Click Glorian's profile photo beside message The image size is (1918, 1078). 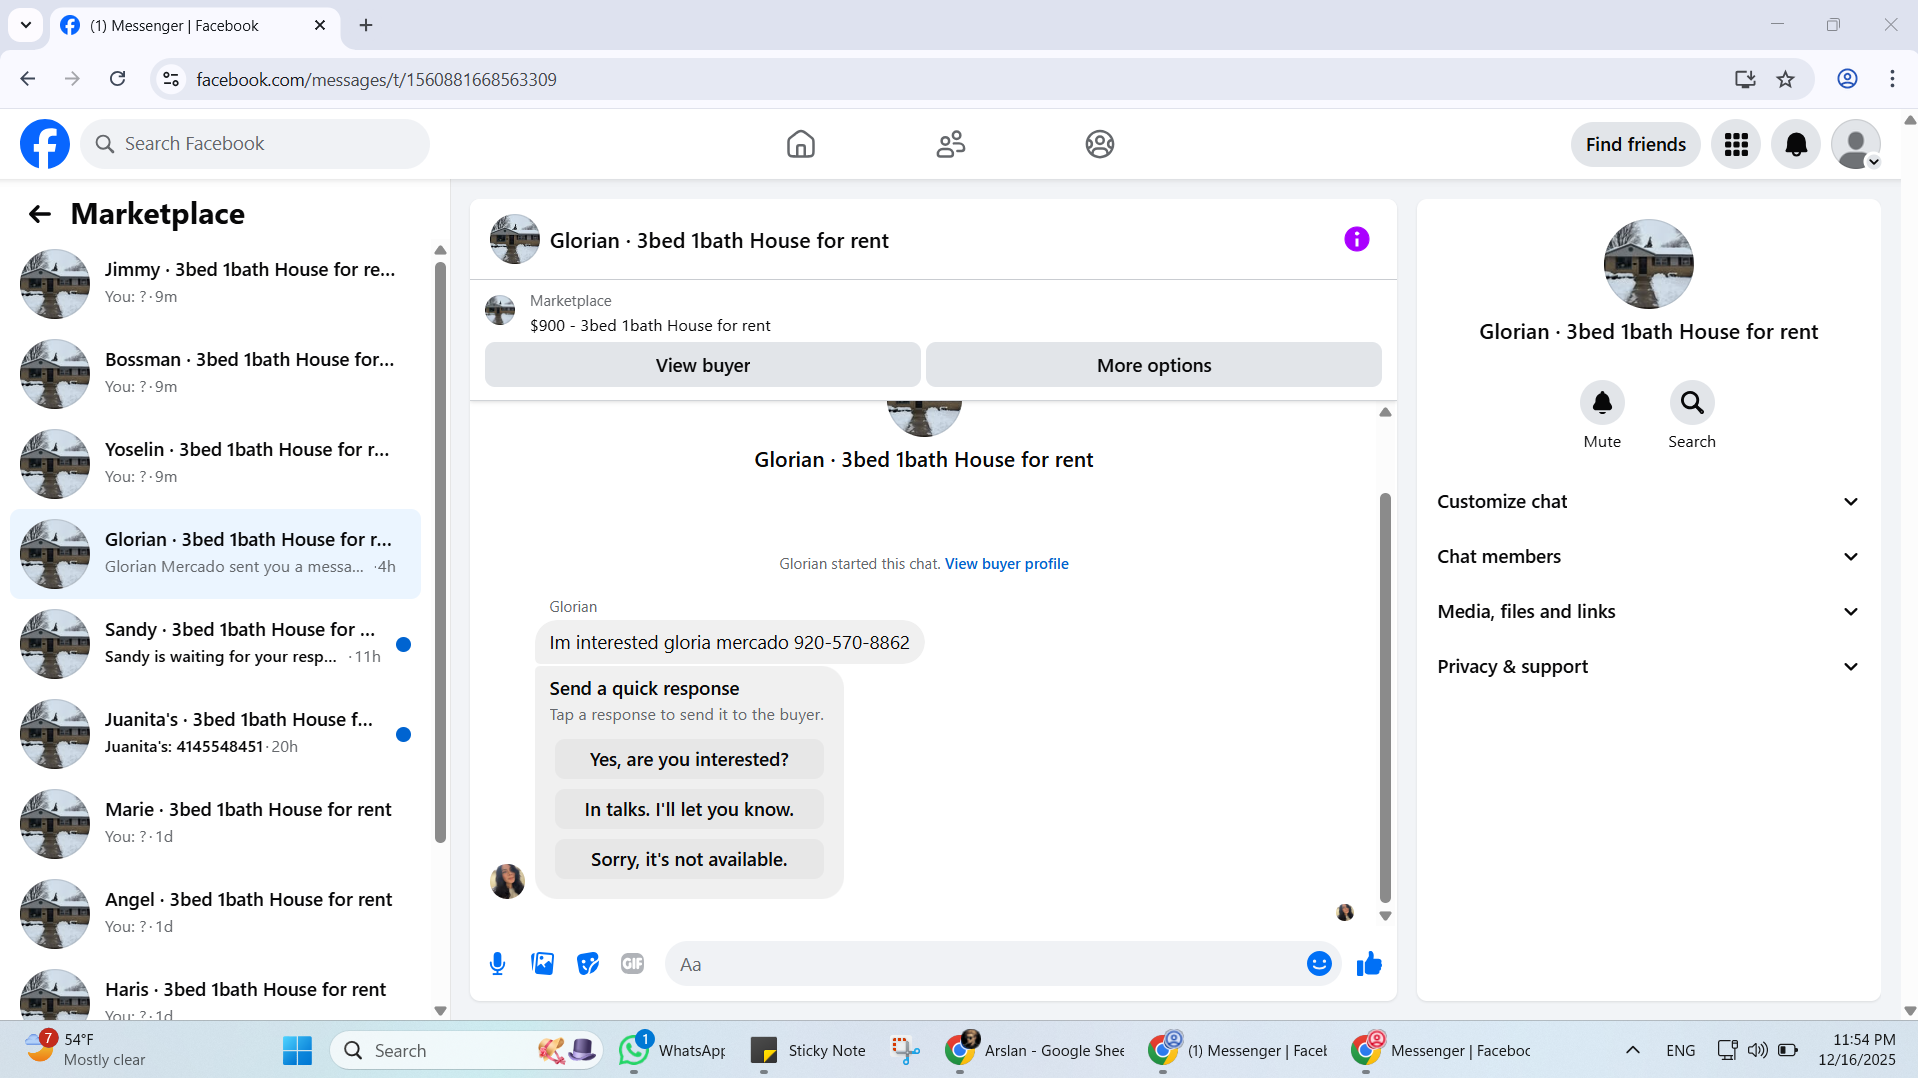point(507,881)
